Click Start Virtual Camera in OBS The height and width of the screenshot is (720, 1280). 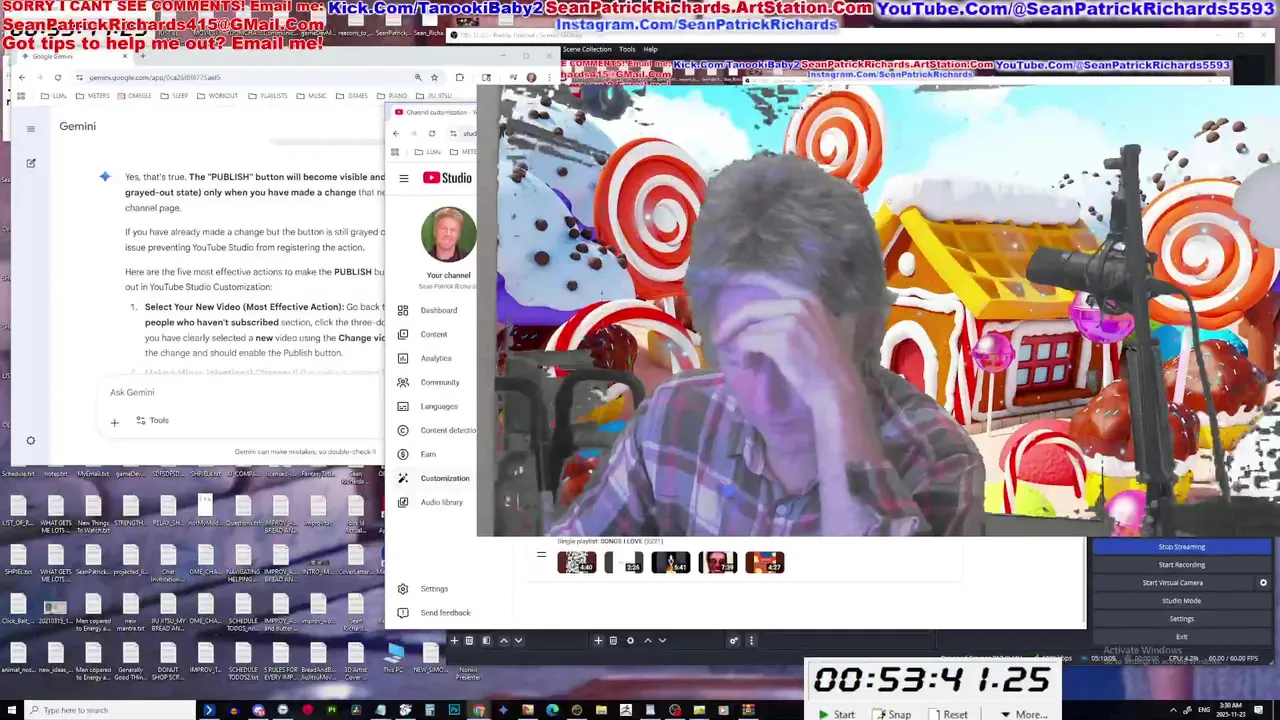pyautogui.click(x=1173, y=583)
